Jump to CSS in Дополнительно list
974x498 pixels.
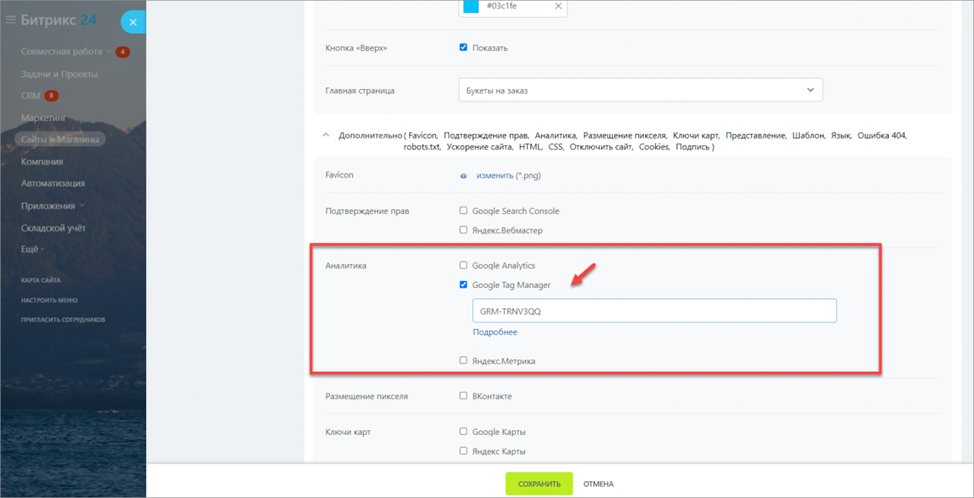click(556, 147)
